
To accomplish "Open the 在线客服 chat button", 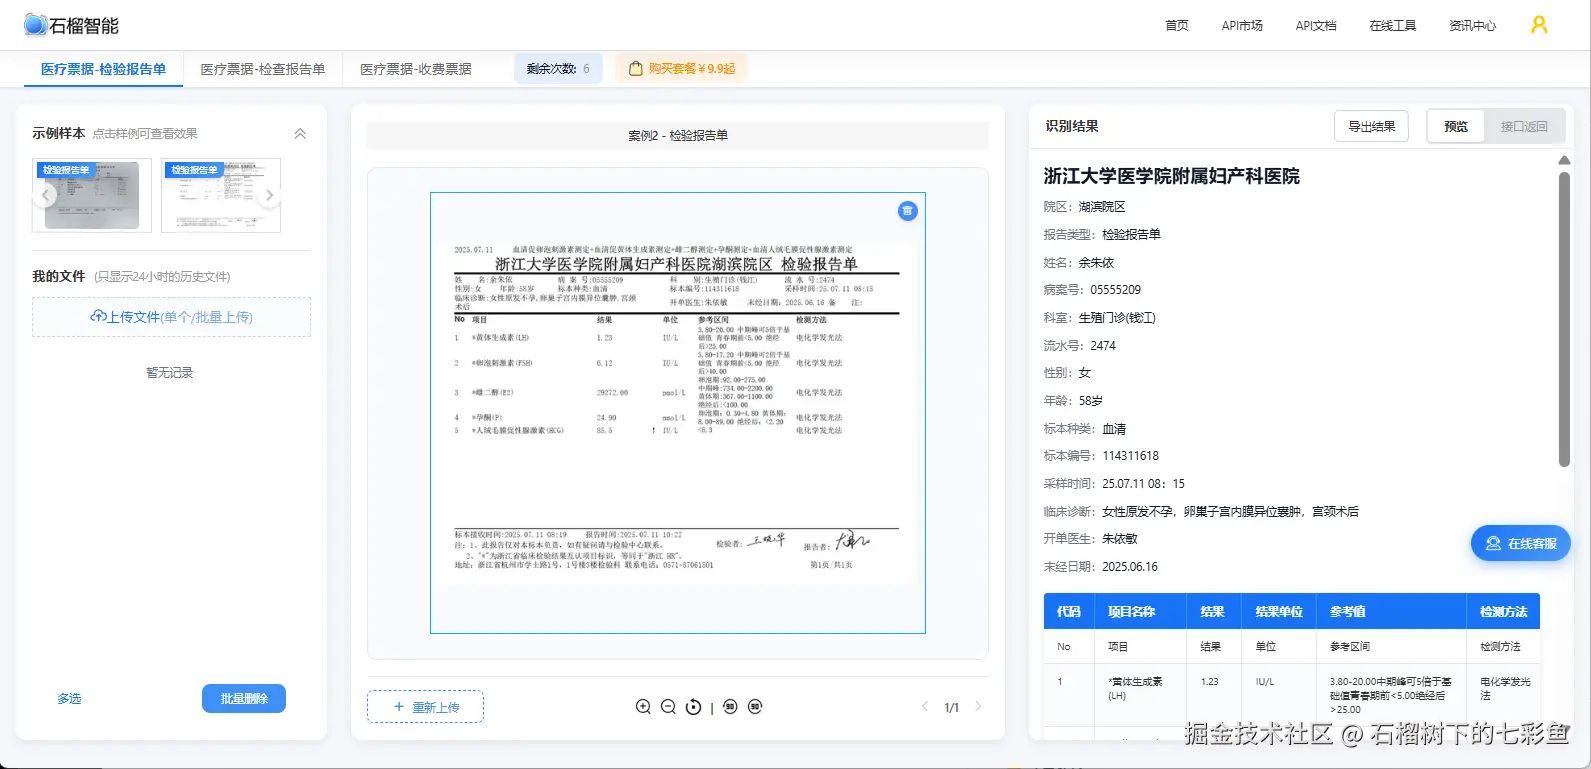I will click(x=1521, y=543).
